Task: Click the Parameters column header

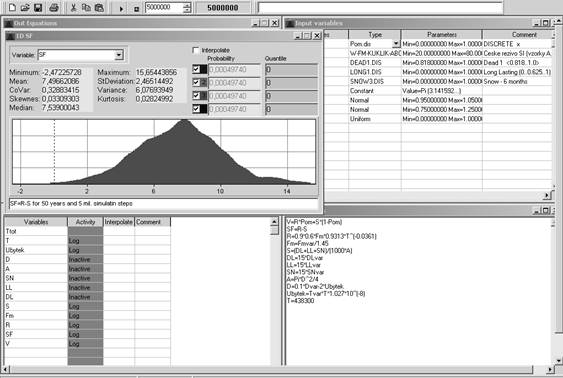Action: 442,34
